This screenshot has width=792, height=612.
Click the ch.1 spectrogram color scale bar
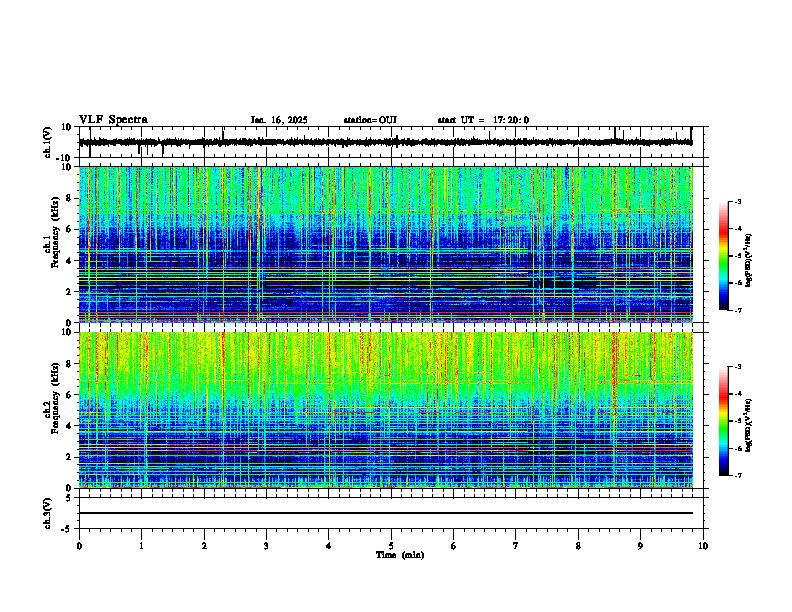[x=724, y=256]
